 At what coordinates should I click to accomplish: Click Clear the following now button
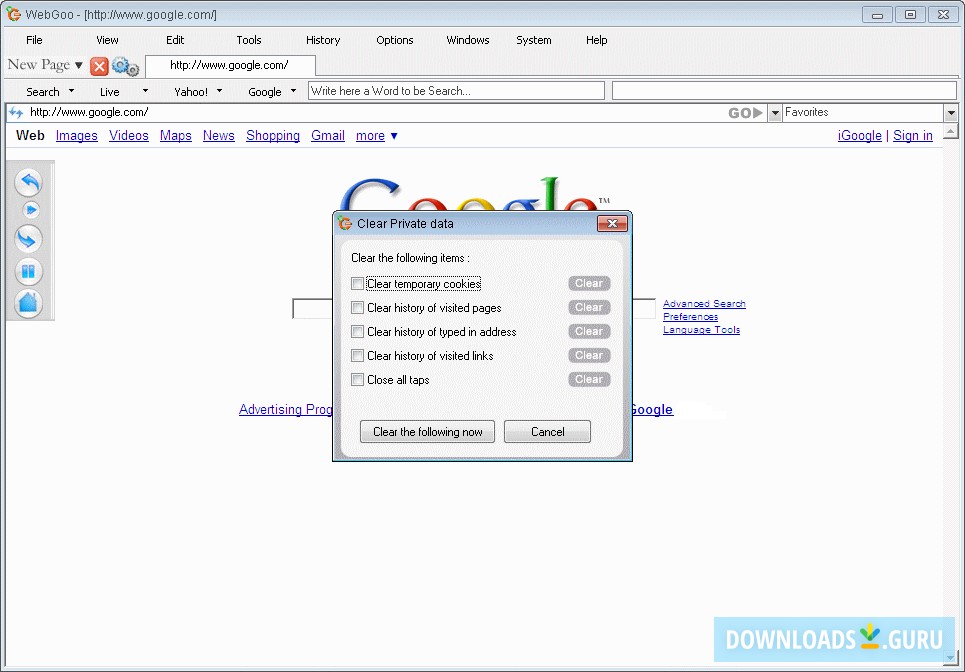427,431
